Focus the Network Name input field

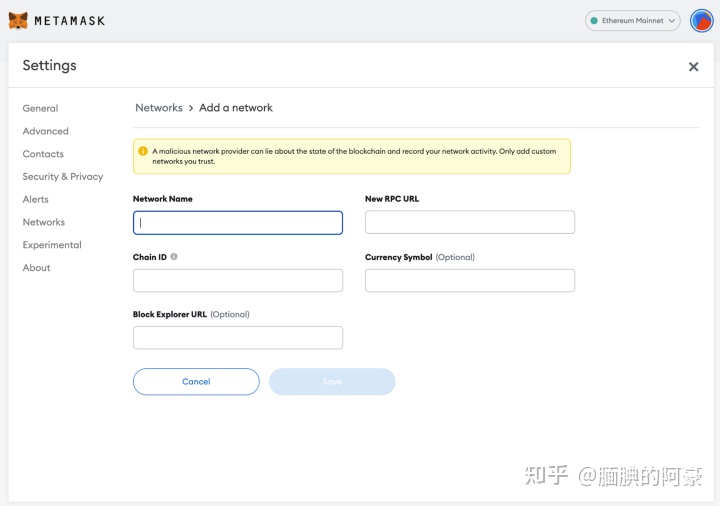(238, 222)
